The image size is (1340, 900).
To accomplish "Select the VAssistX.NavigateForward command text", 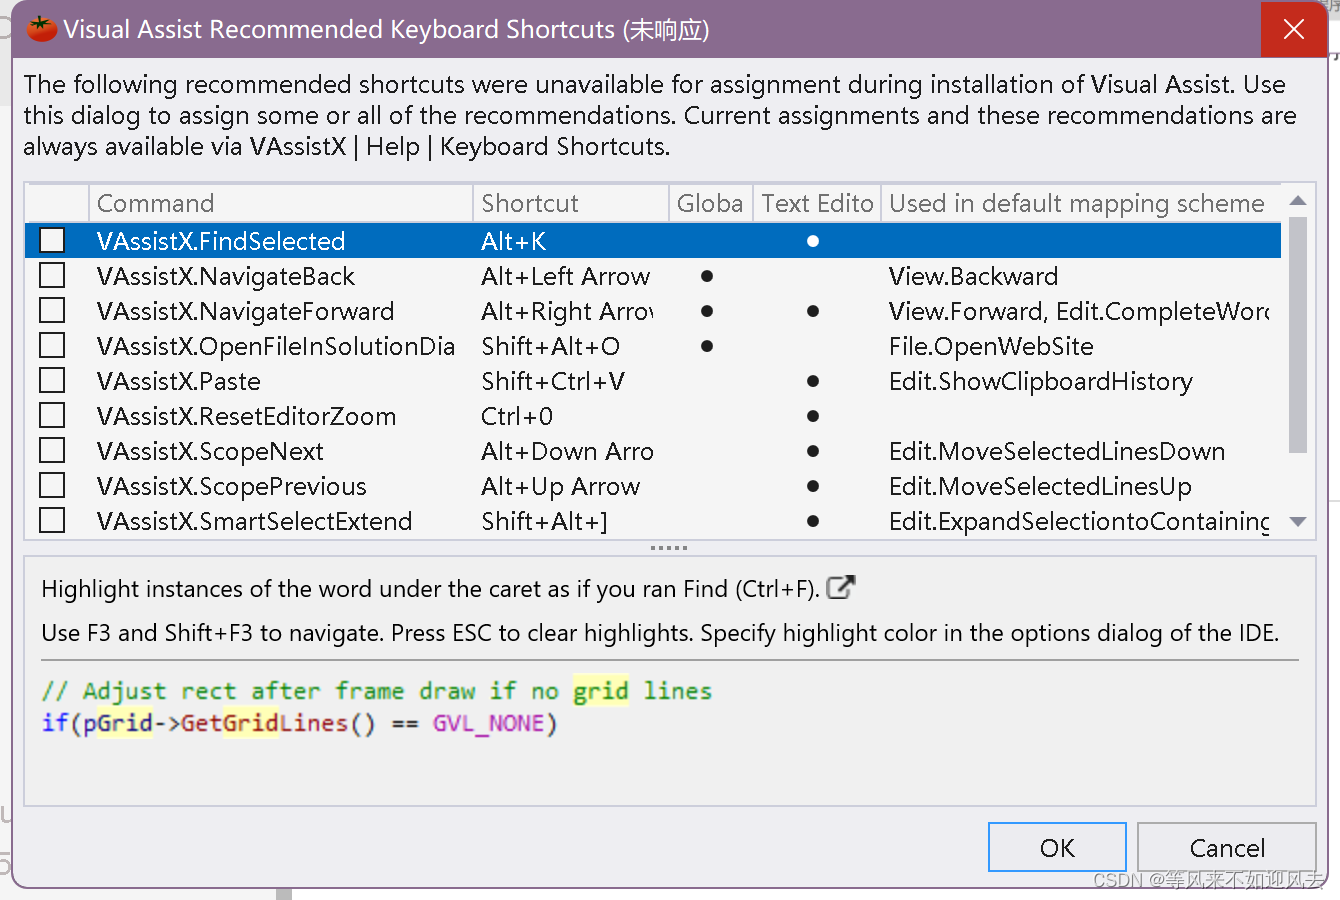I will tap(246, 311).
